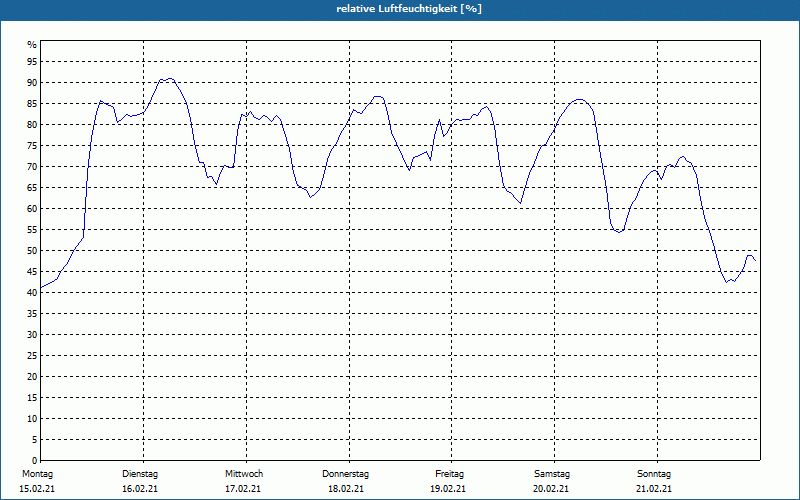Click the date label 21.02.21
The height and width of the screenshot is (500, 800).
[x=654, y=489]
